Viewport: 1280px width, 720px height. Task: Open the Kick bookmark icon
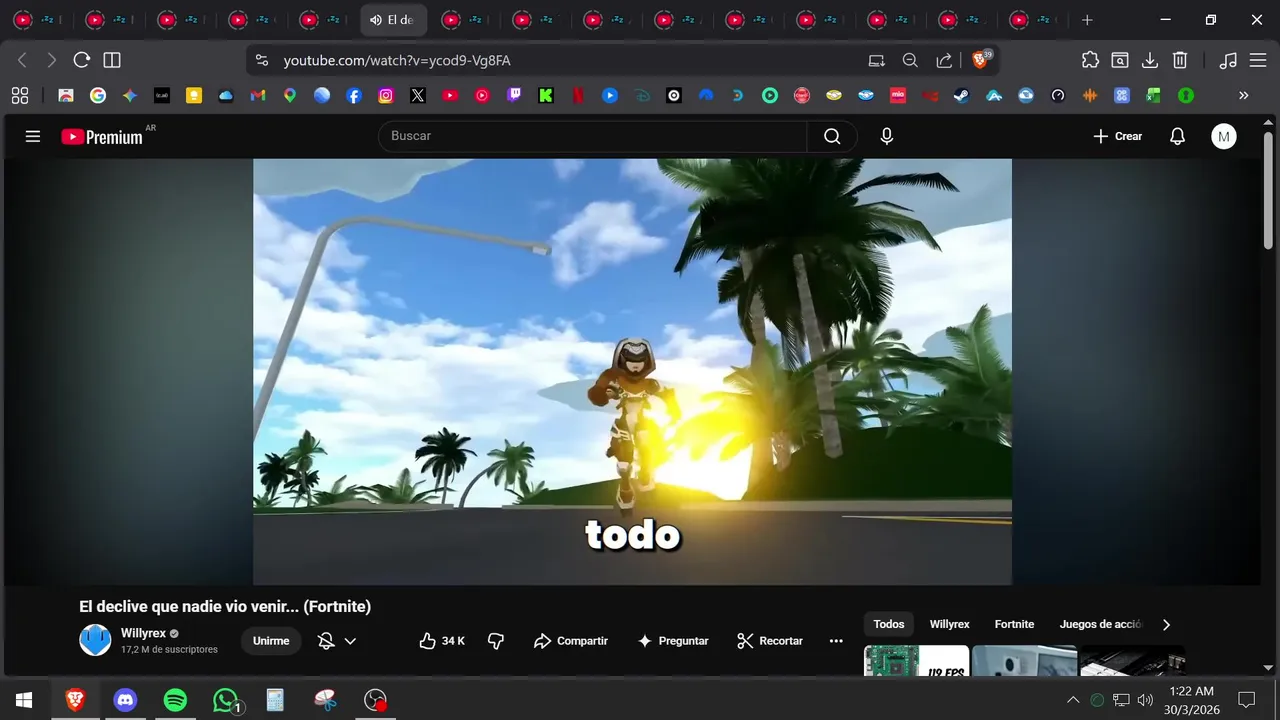point(546,96)
